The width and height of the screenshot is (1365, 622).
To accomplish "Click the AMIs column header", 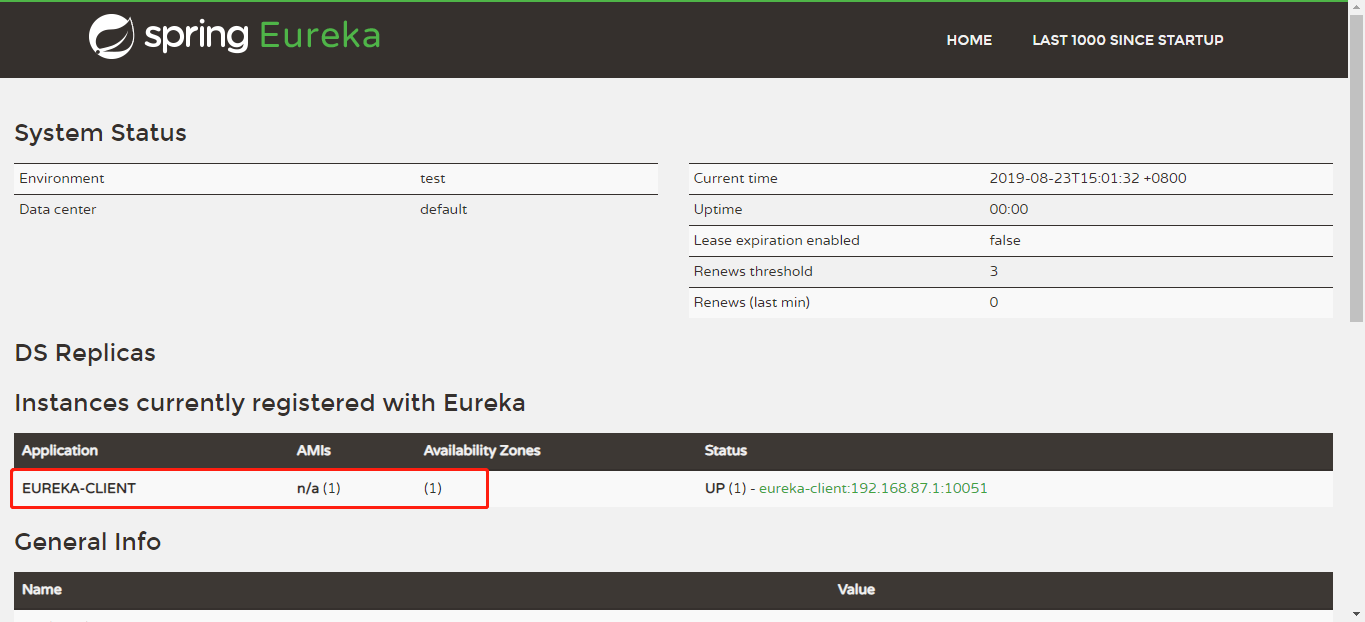I will coord(314,450).
